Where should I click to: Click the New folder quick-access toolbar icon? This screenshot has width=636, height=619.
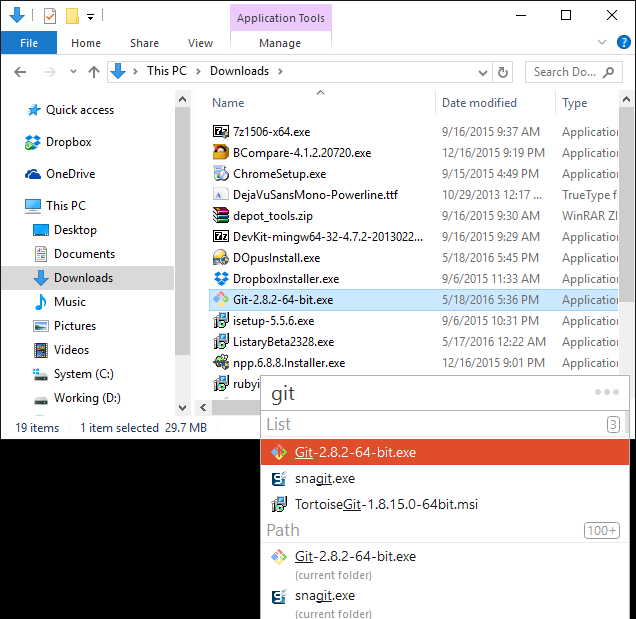(72, 16)
